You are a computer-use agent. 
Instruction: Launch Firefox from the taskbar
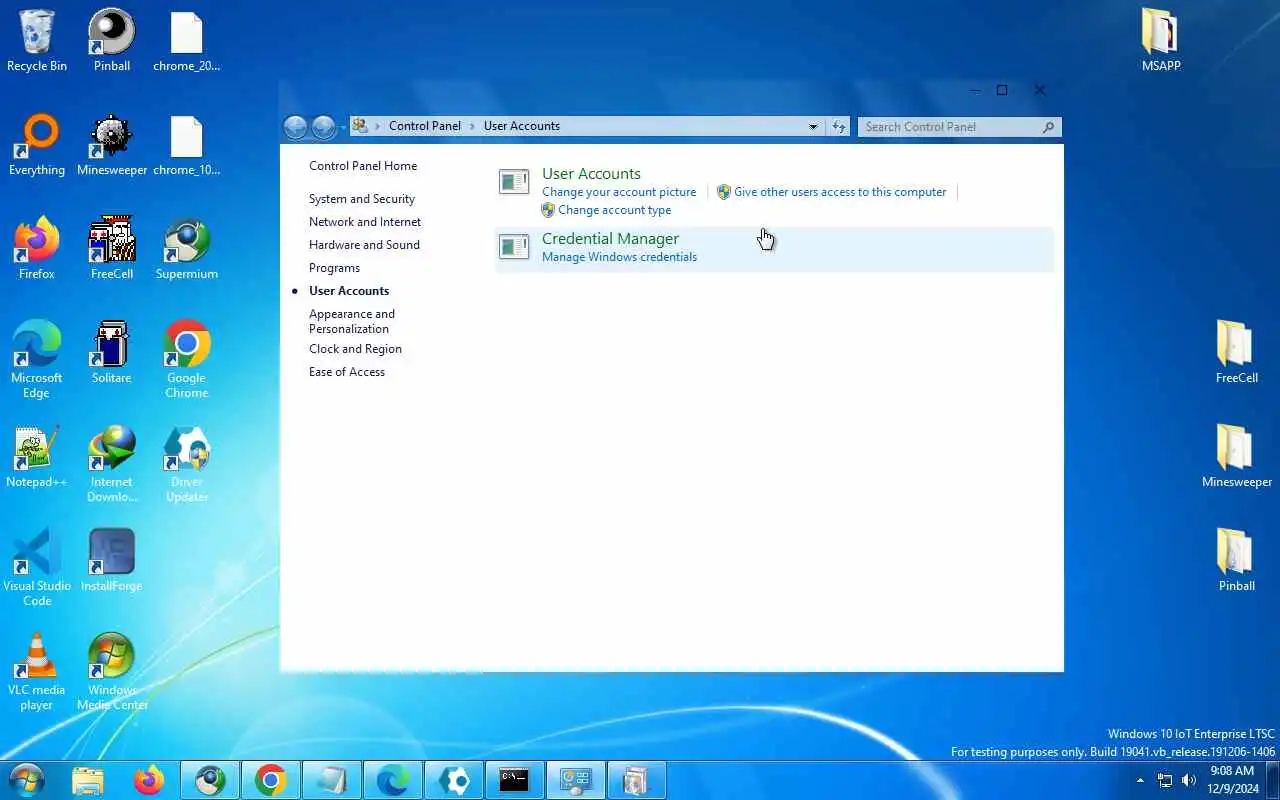tap(149, 780)
